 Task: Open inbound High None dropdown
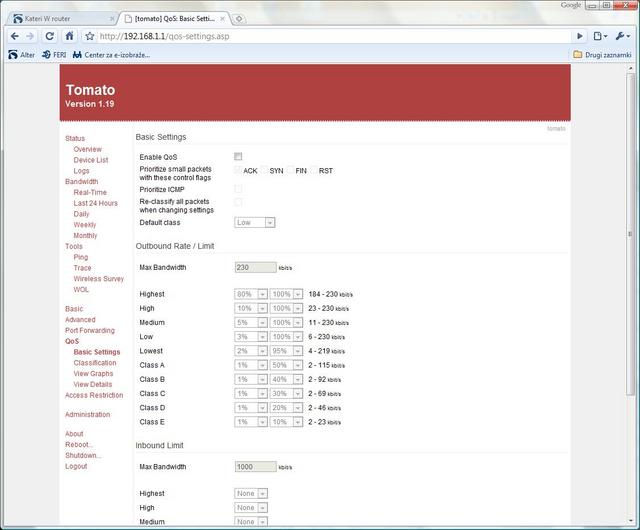(x=251, y=508)
